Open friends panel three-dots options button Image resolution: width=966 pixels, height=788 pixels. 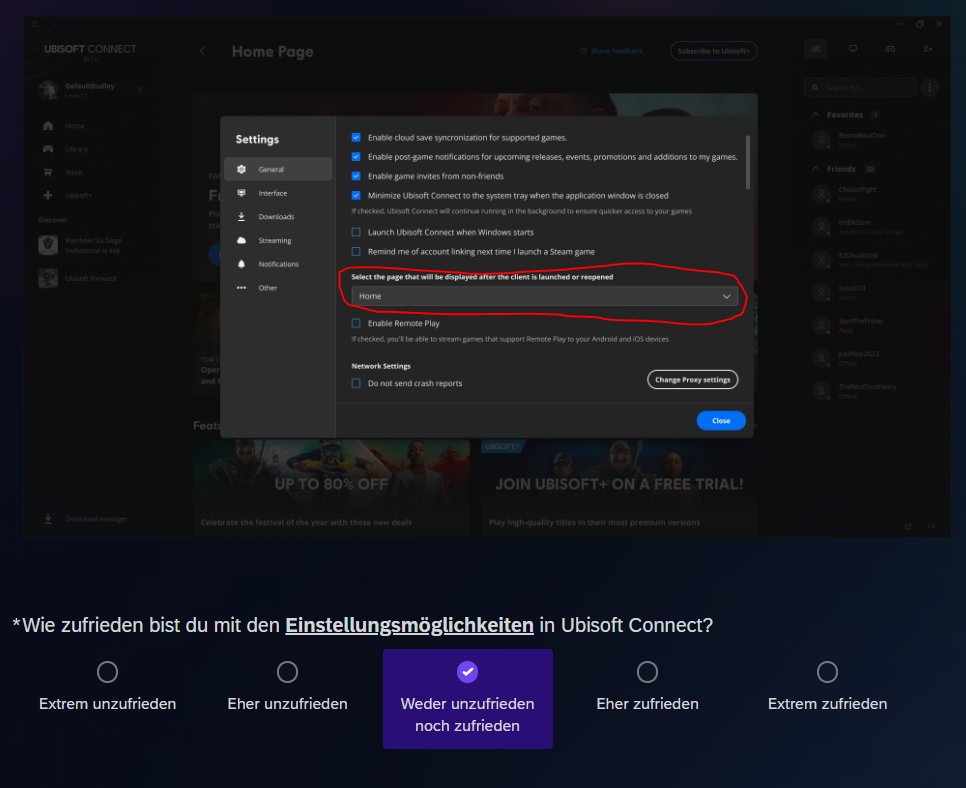click(x=930, y=87)
